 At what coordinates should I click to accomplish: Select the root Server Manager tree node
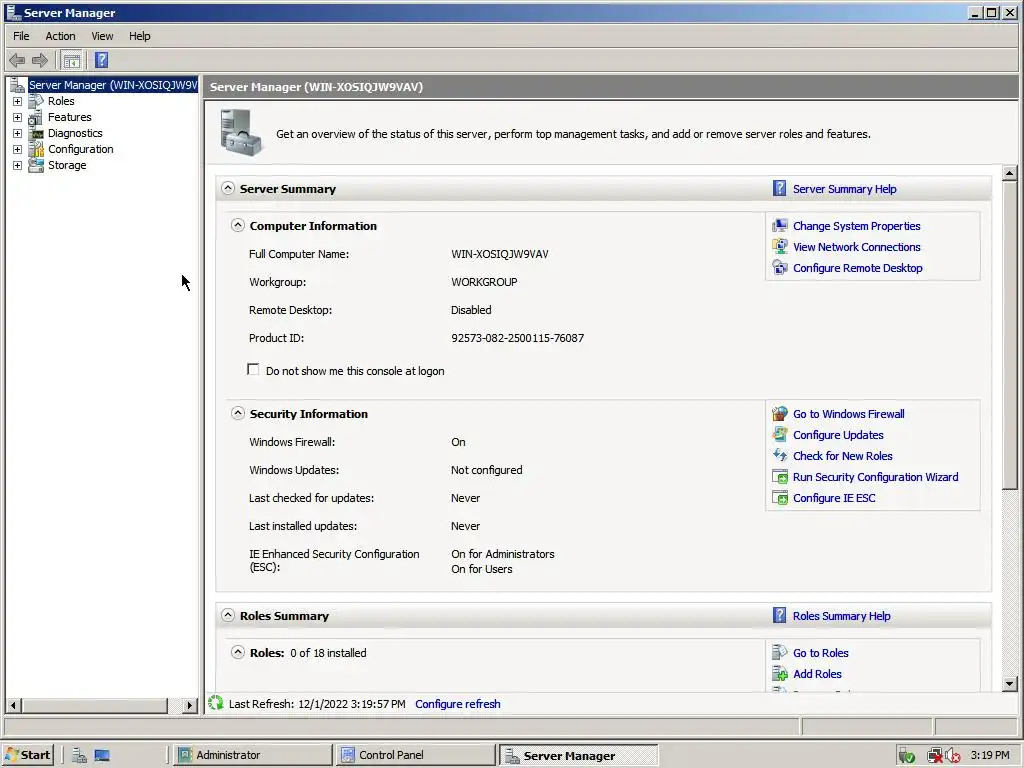click(x=112, y=85)
